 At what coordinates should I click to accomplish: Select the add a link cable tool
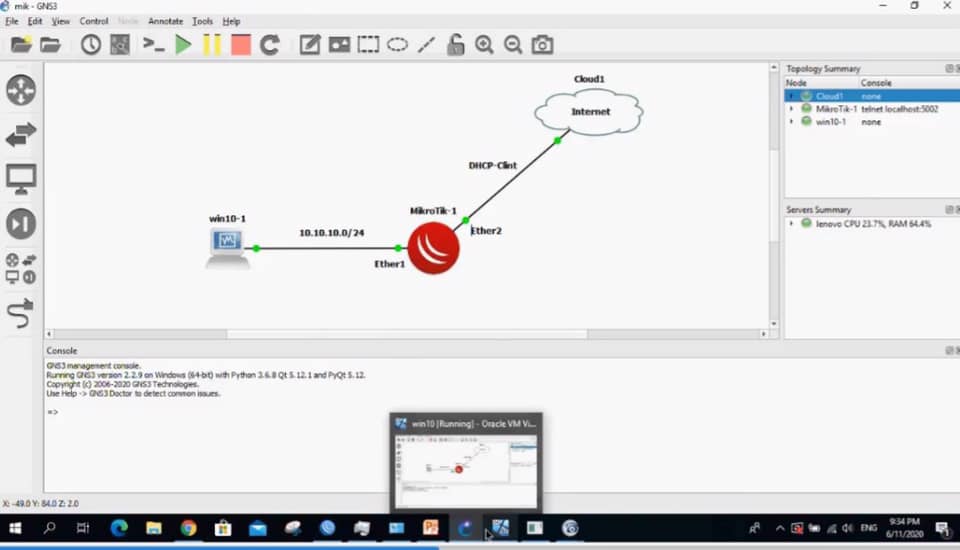[x=21, y=314]
